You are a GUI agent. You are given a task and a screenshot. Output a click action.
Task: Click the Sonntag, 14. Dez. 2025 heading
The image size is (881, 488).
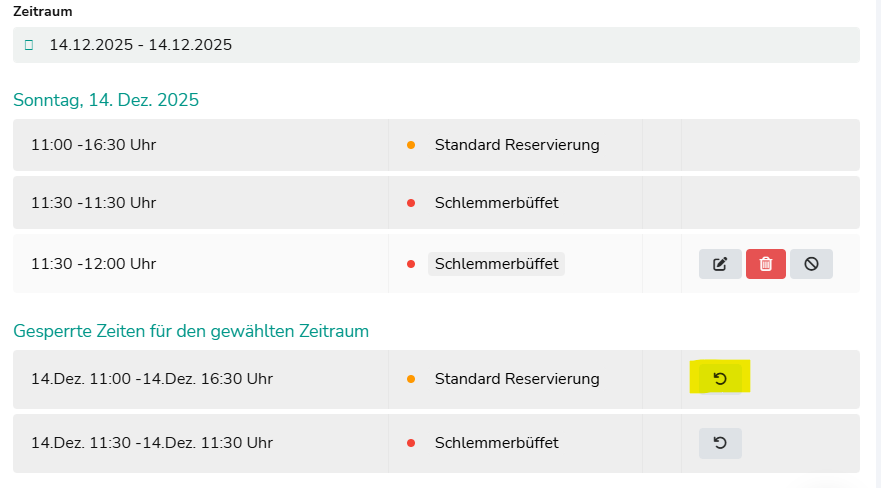(x=106, y=100)
